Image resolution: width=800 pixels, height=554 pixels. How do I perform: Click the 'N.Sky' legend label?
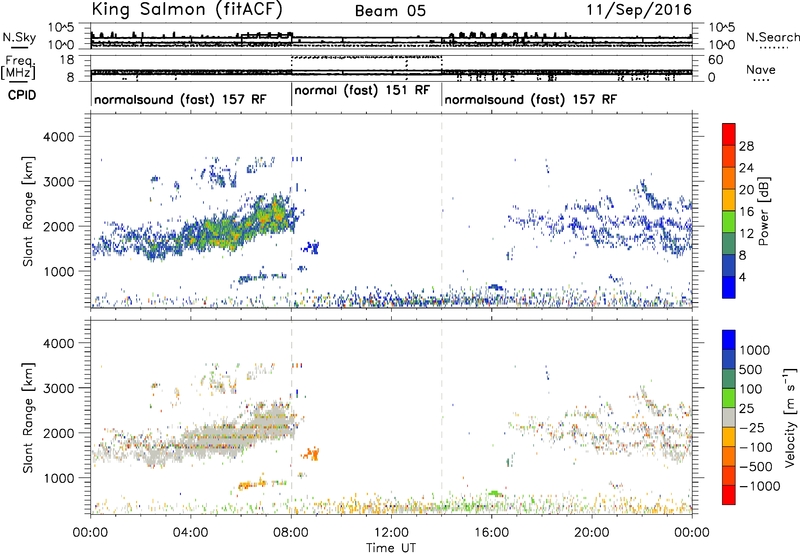[19, 37]
